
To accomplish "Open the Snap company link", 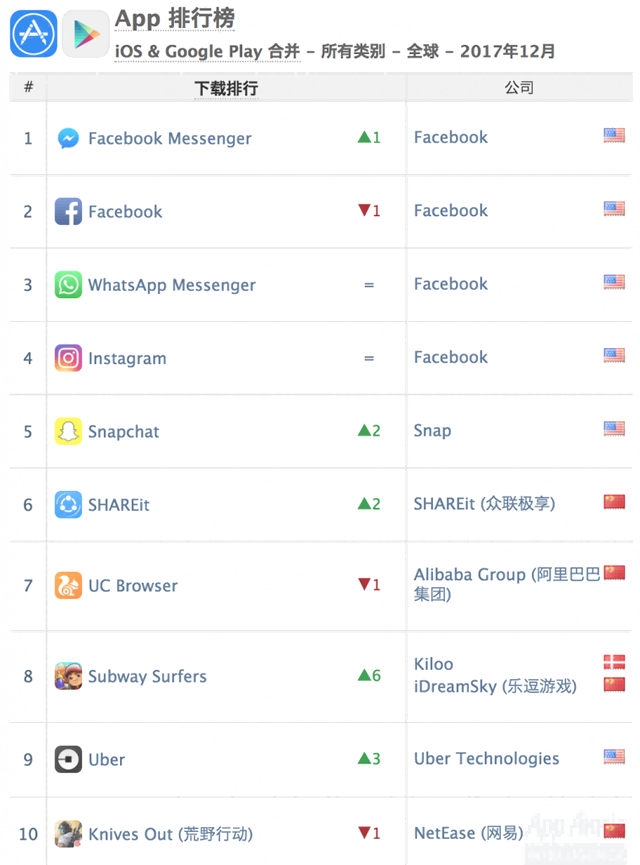I will click(432, 431).
